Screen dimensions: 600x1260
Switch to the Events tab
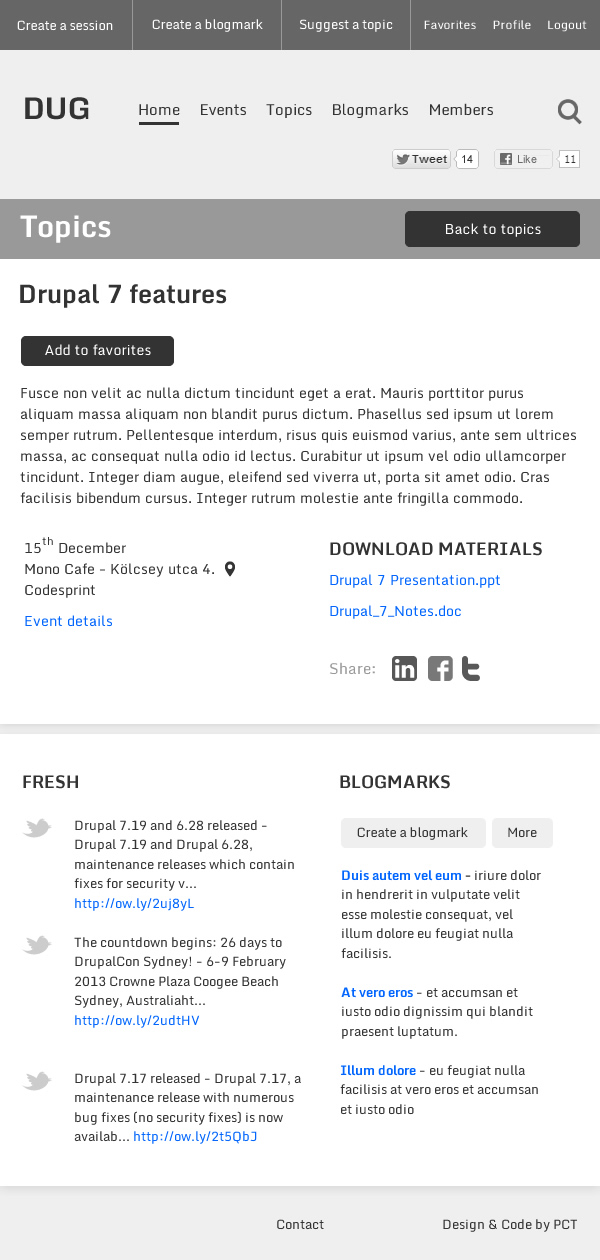[223, 110]
